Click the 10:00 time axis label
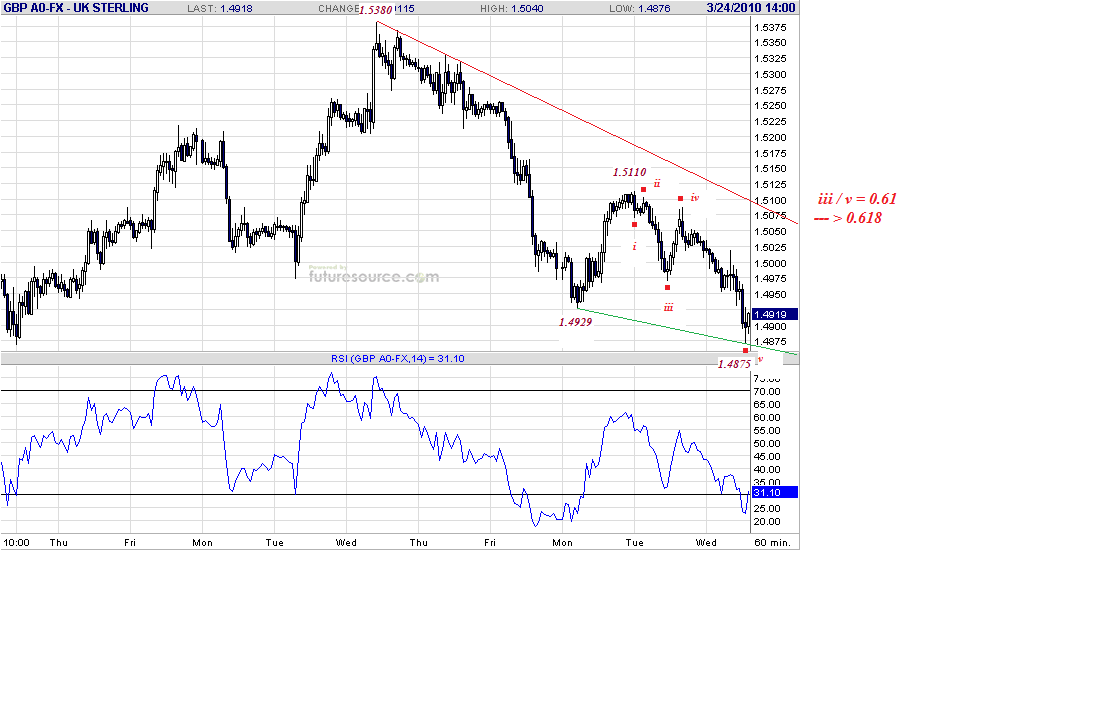1112x710 pixels. pyautogui.click(x=16, y=543)
